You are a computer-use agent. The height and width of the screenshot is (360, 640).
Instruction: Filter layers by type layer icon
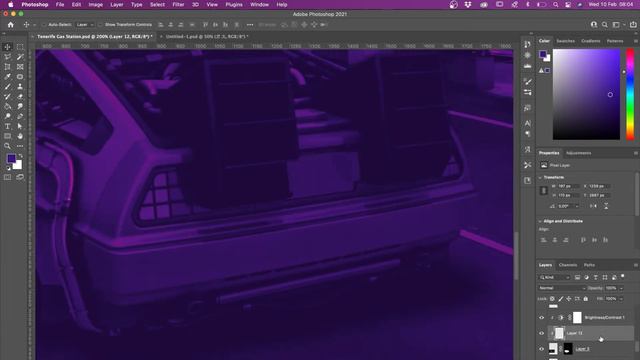(596, 277)
